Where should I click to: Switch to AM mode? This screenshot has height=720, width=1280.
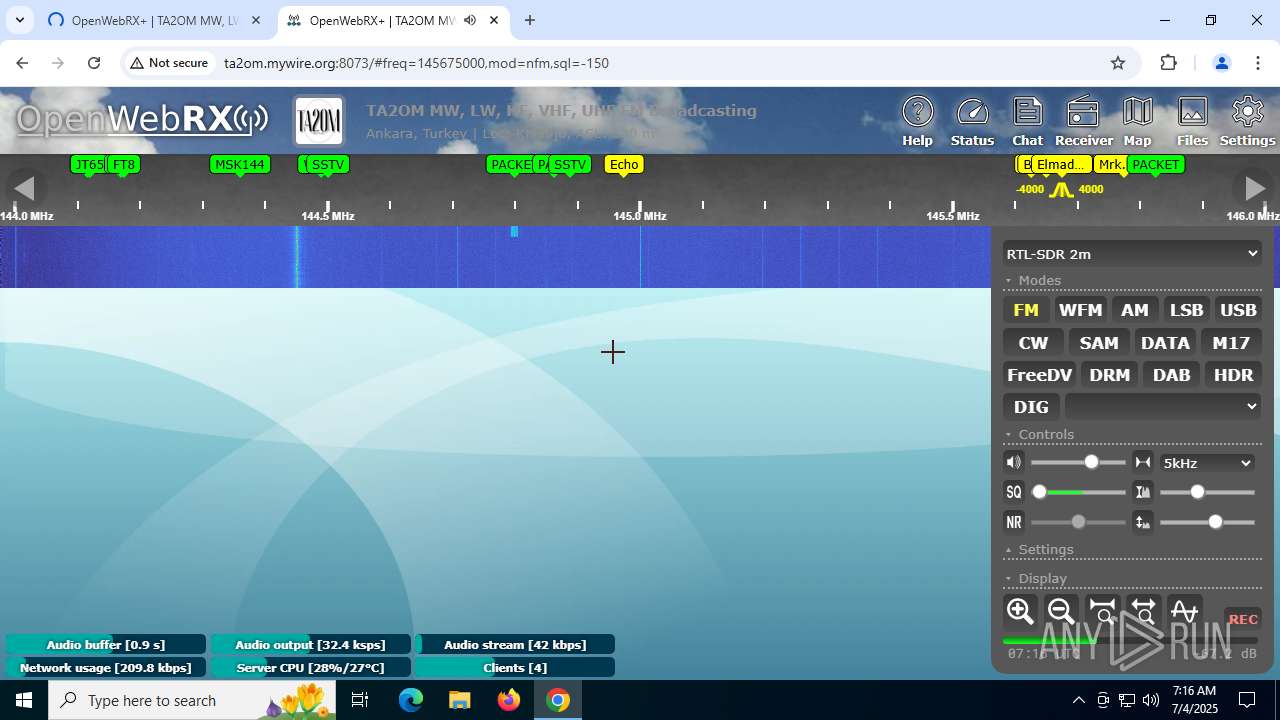(1134, 310)
